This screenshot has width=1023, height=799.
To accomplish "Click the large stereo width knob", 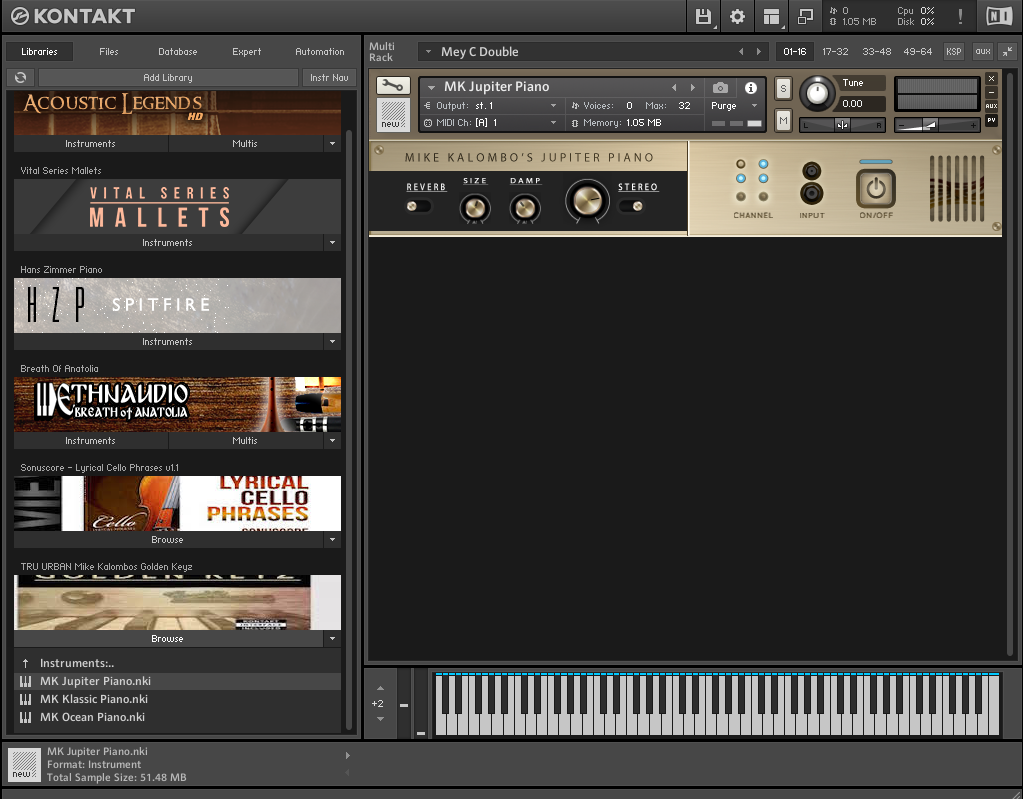I will 587,200.
